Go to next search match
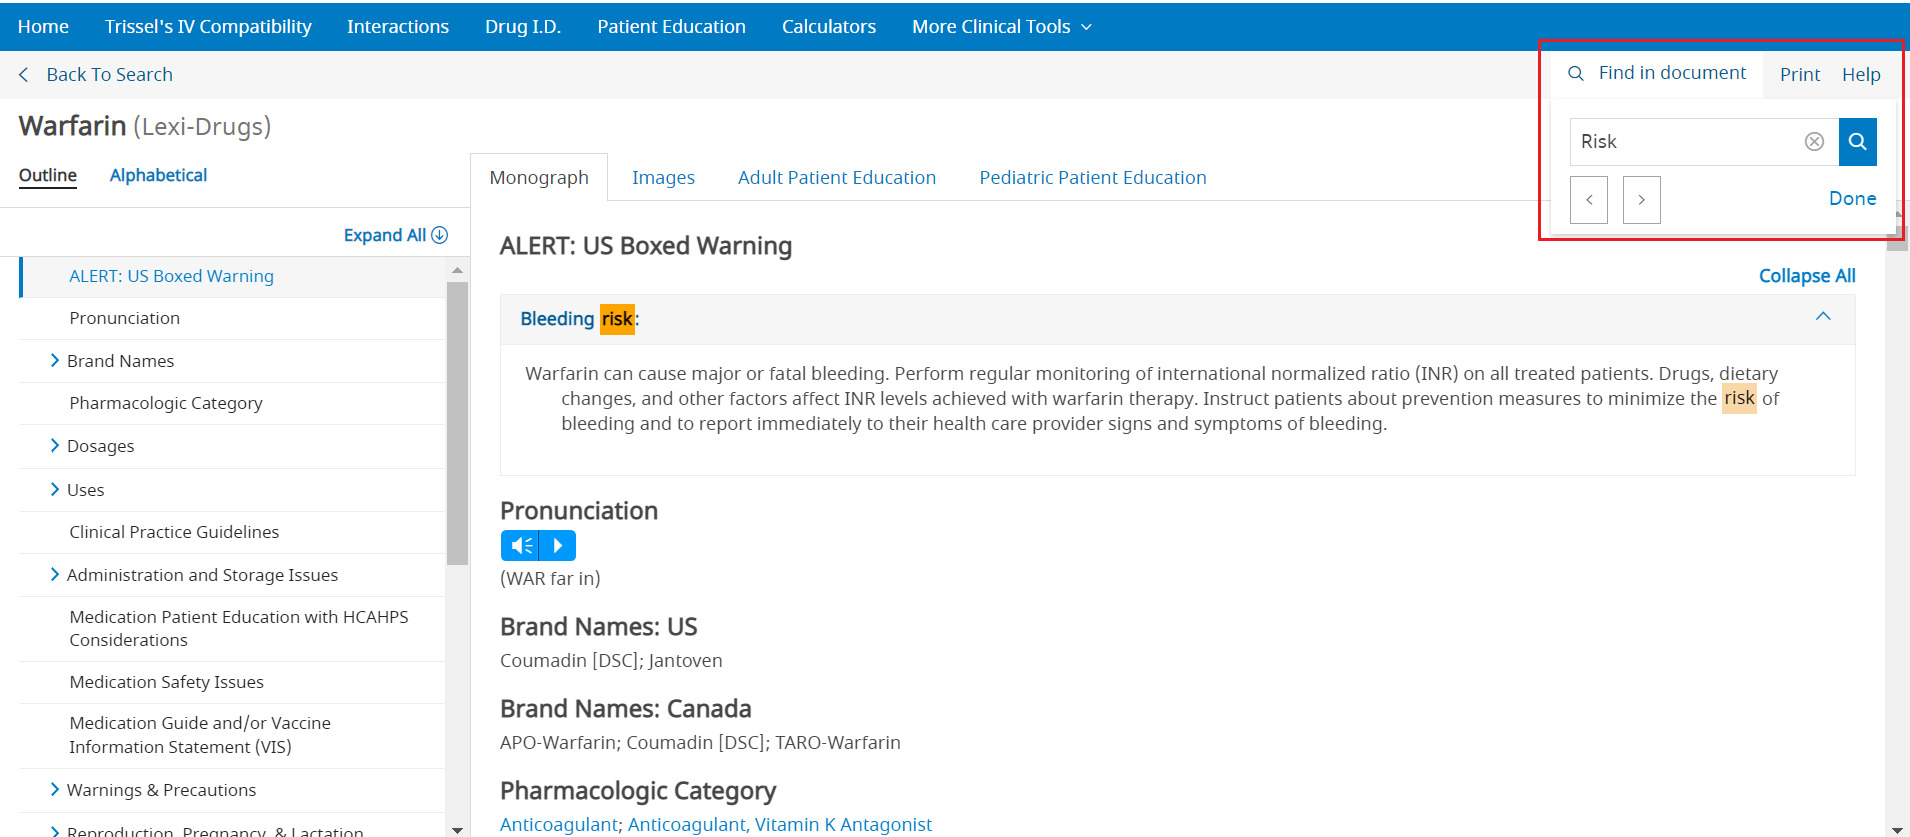The image size is (1910, 837). 1641,200
